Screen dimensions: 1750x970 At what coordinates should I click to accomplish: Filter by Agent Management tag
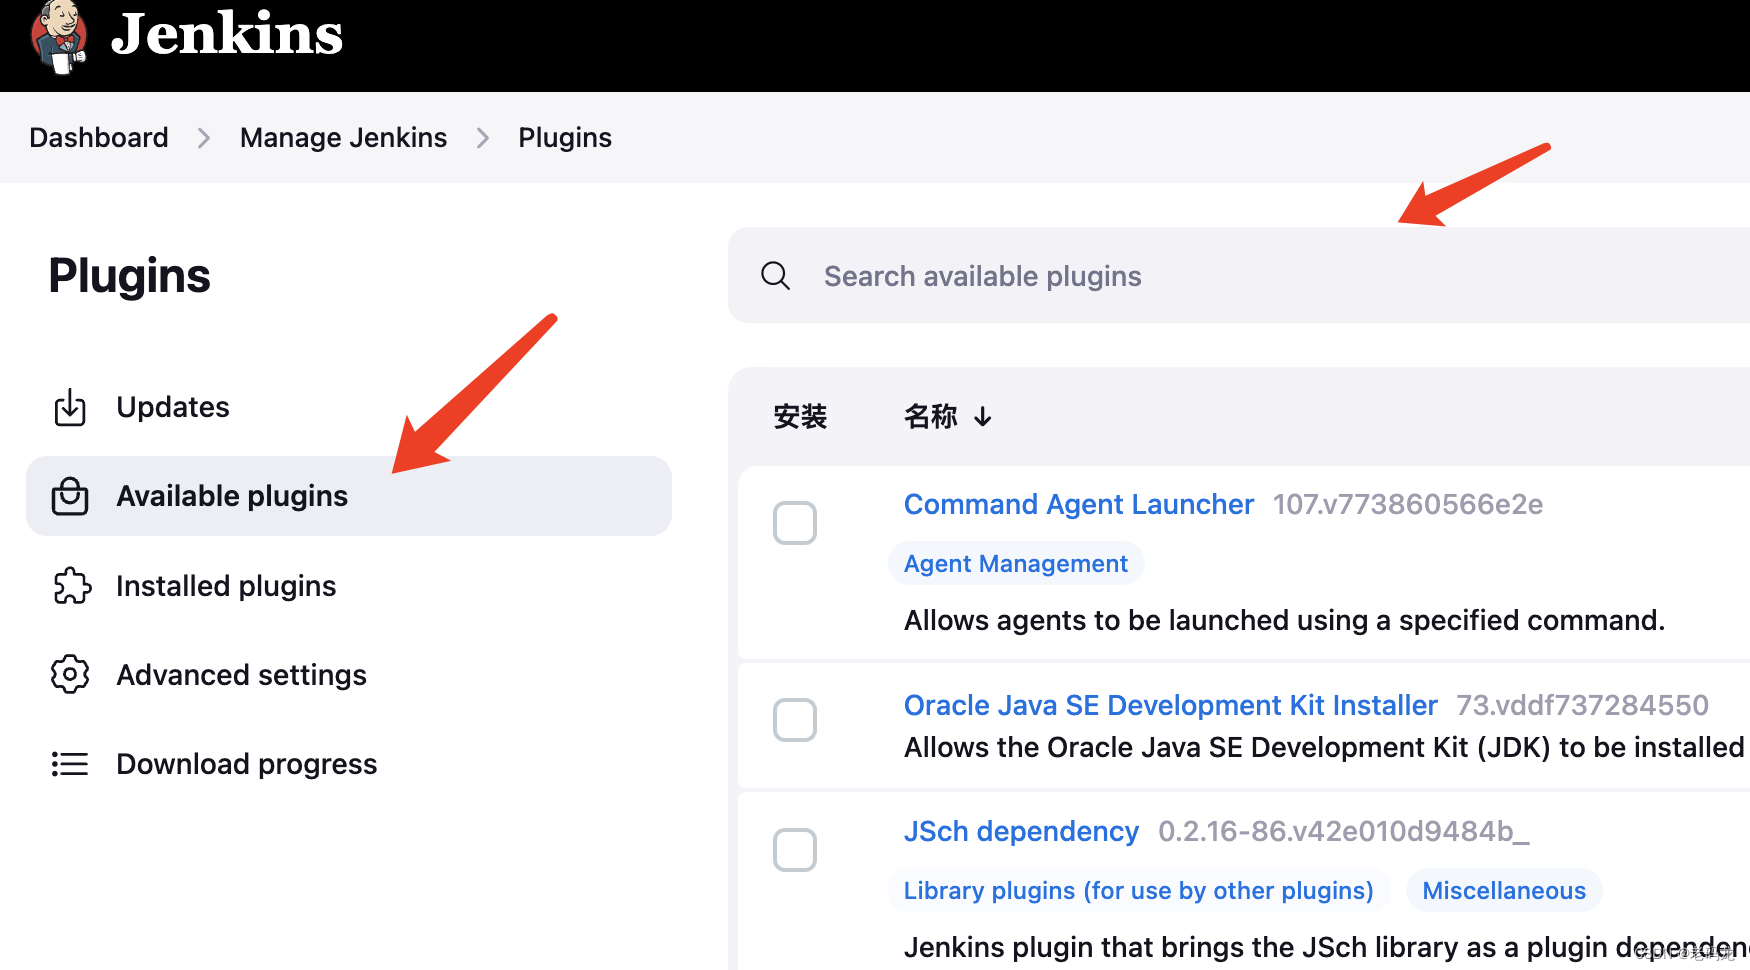[x=1016, y=564]
